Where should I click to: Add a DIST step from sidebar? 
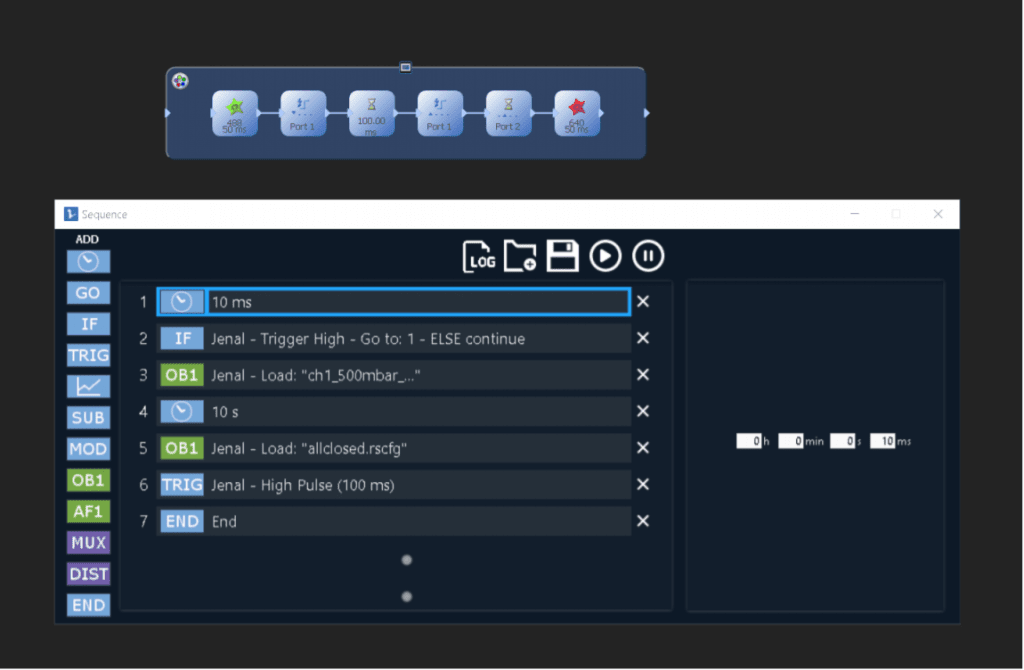[x=88, y=574]
